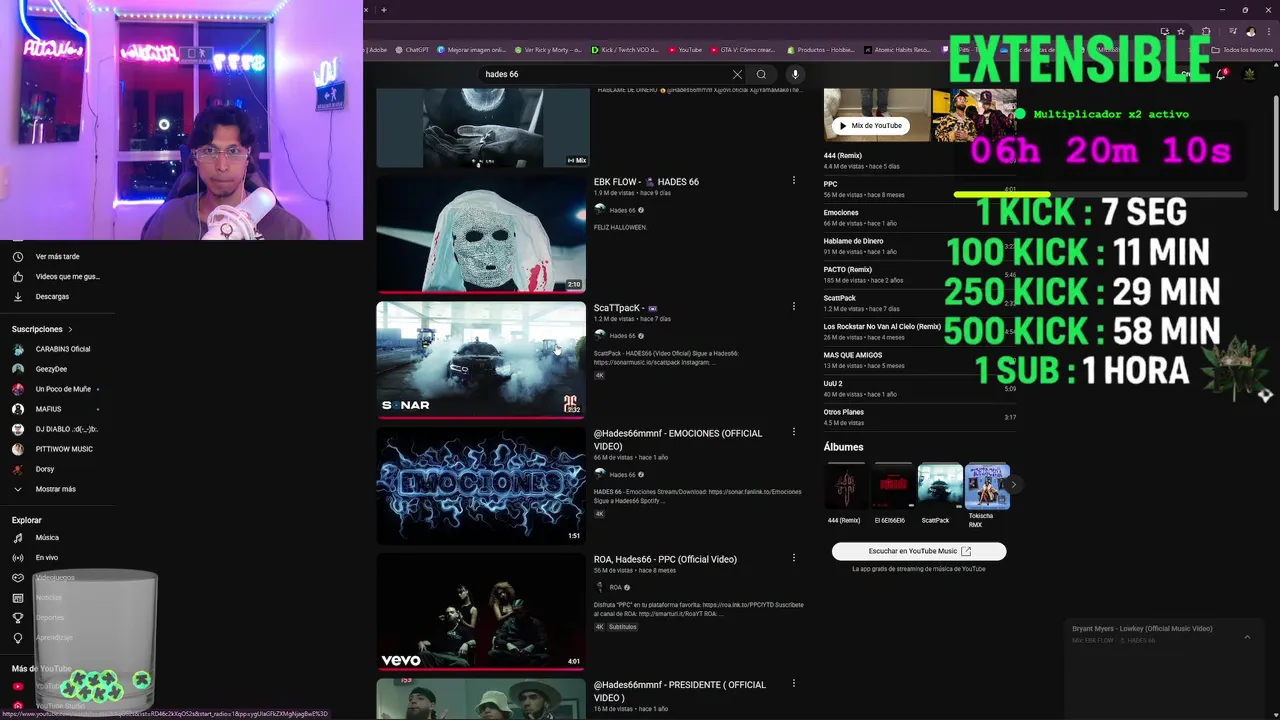Click the Ver más tarde clock icon

click(x=18, y=257)
